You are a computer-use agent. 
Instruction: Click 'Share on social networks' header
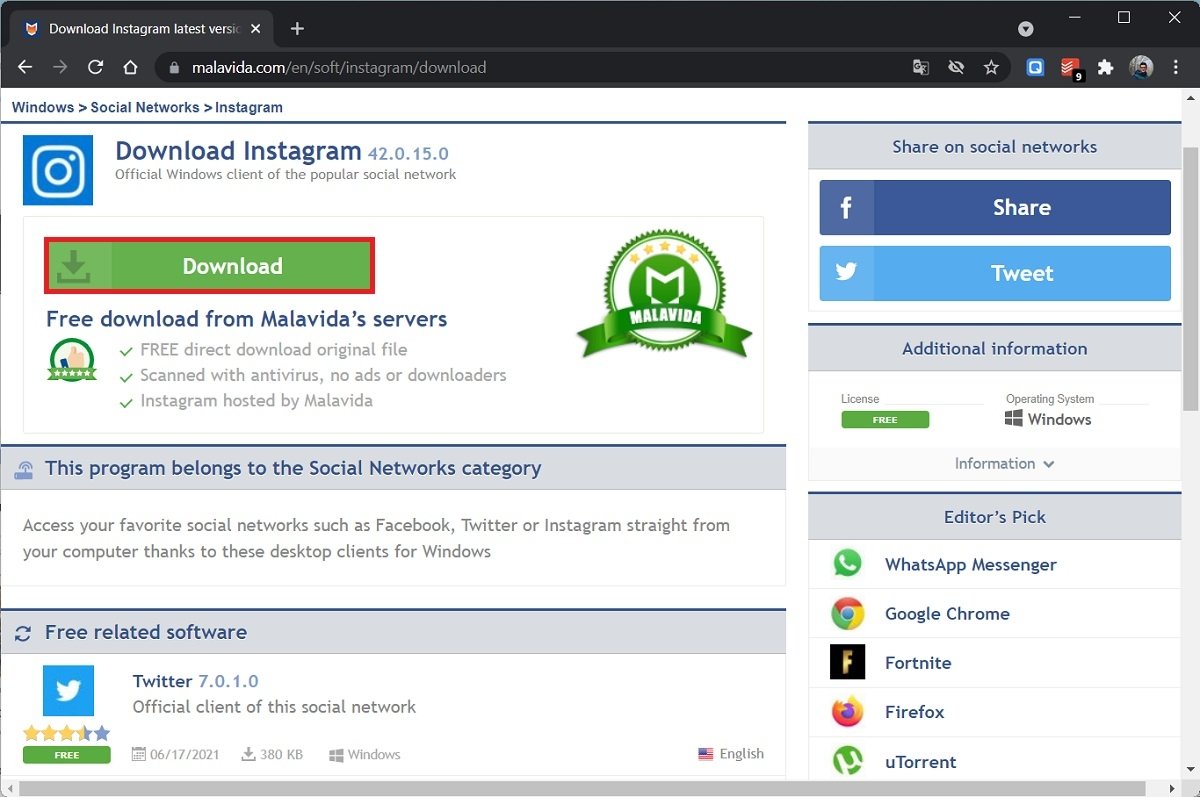pyautogui.click(x=995, y=147)
